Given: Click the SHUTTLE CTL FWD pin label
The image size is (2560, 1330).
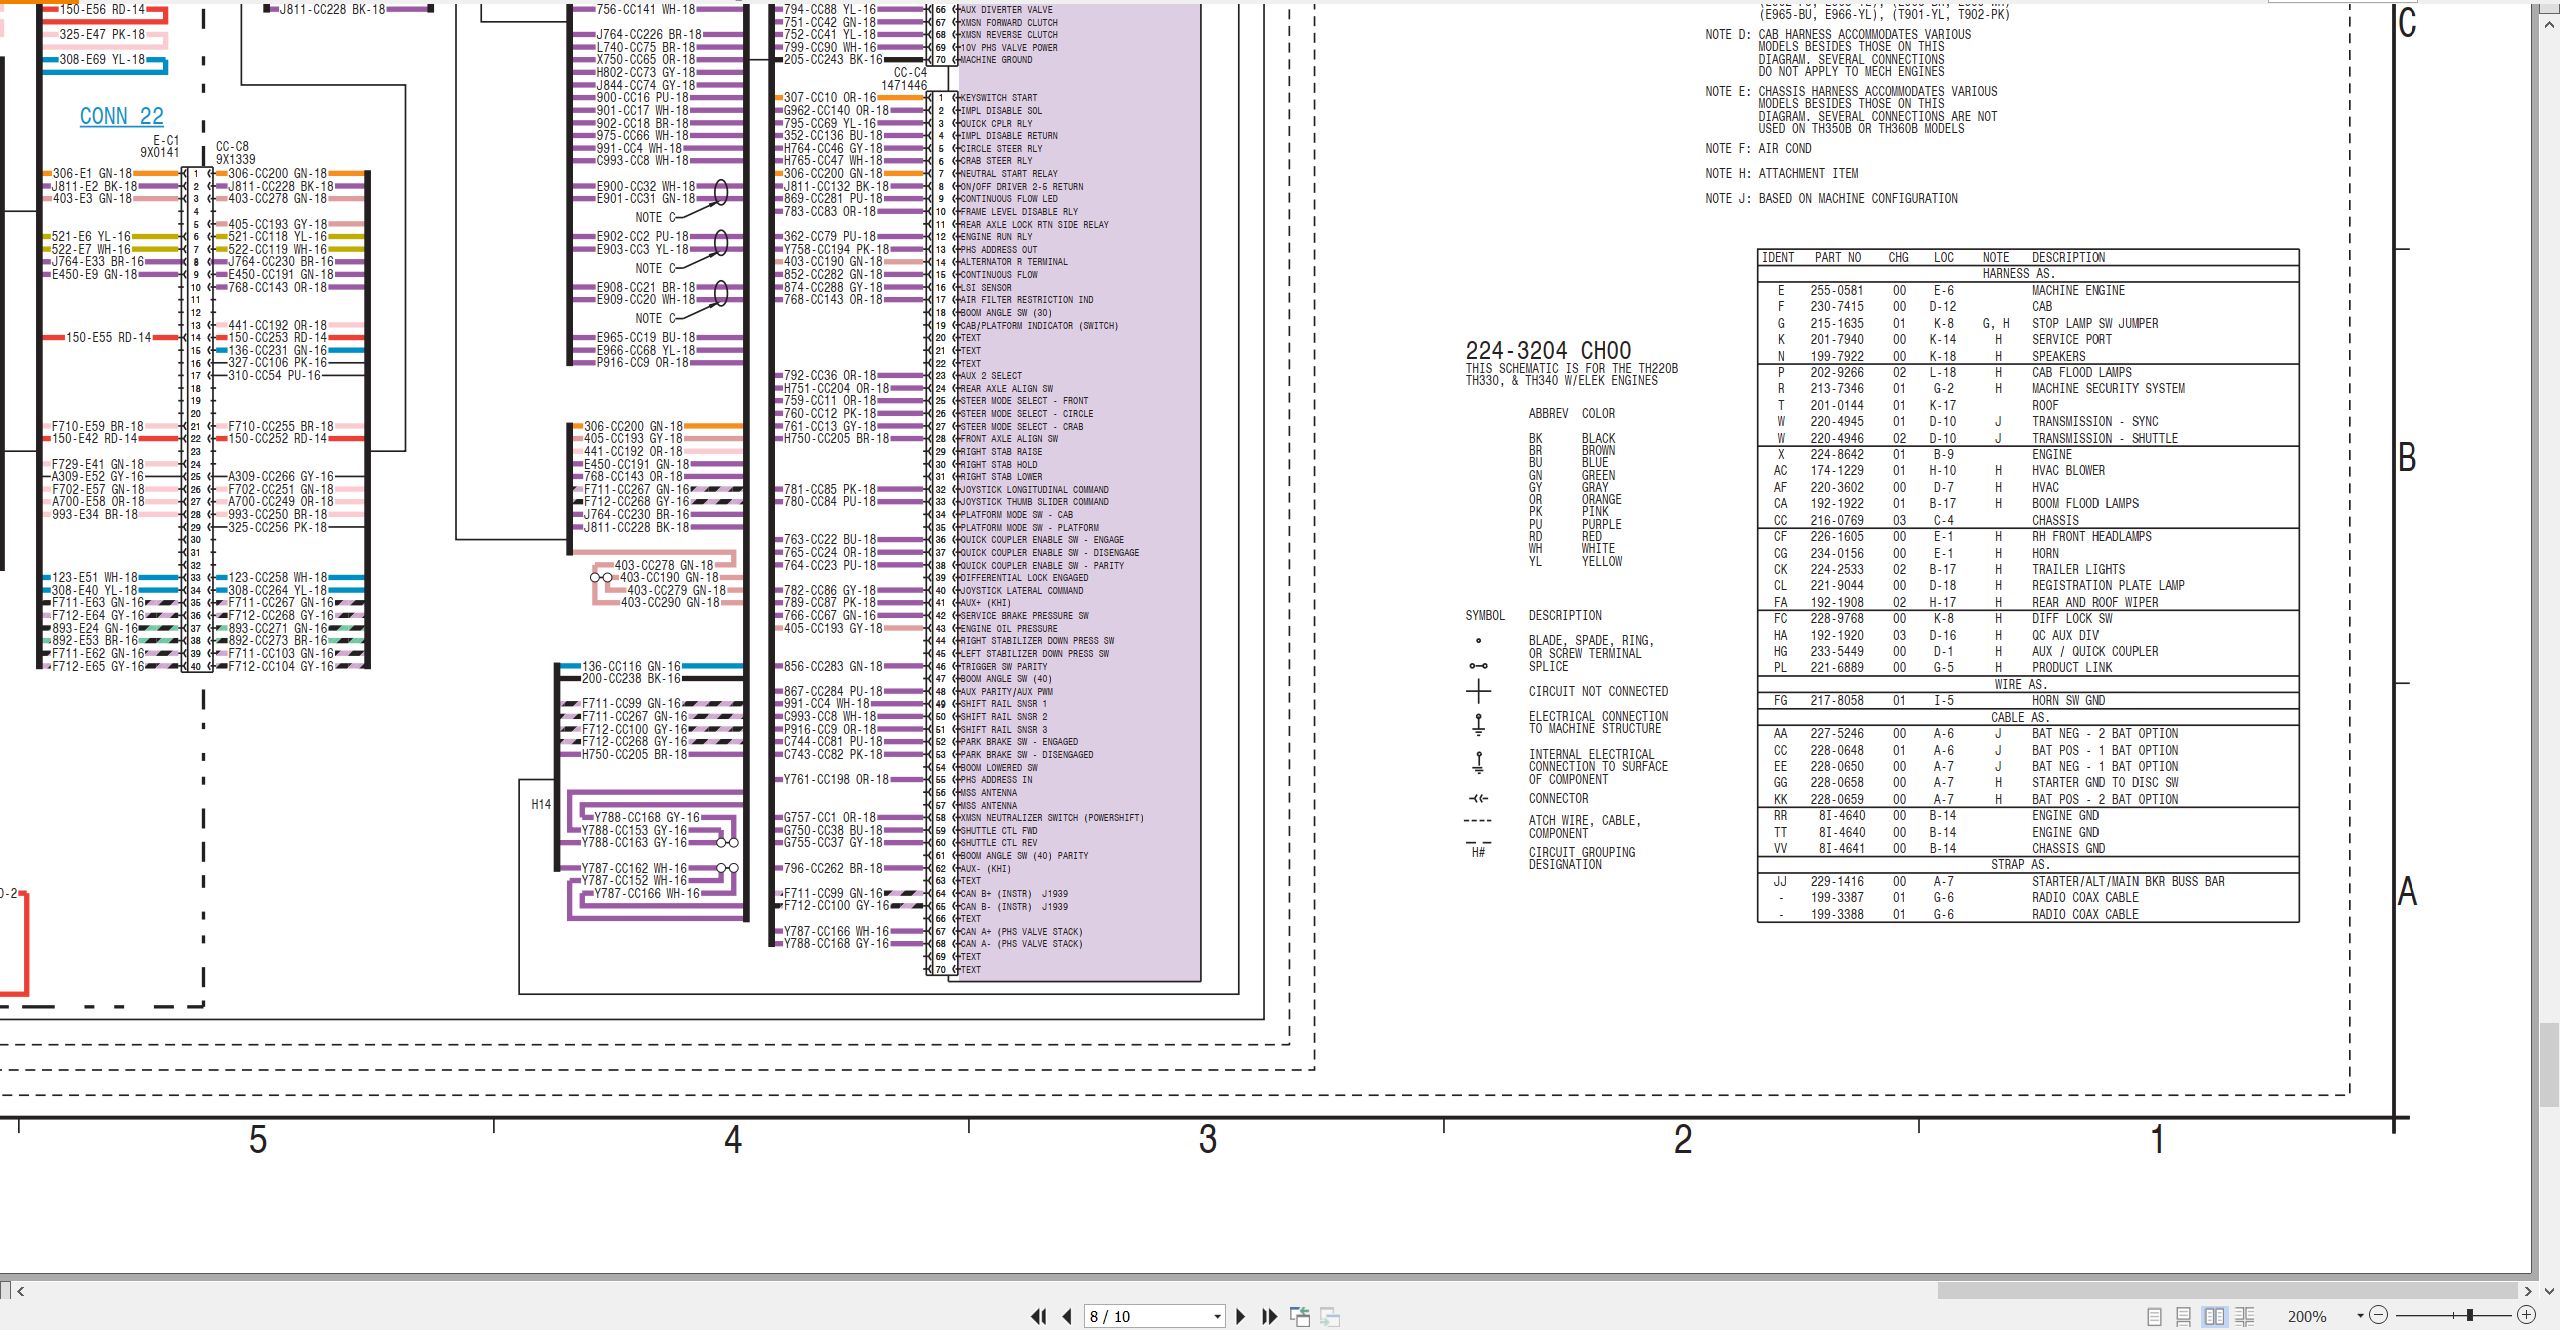Looking at the screenshot, I should (998, 830).
